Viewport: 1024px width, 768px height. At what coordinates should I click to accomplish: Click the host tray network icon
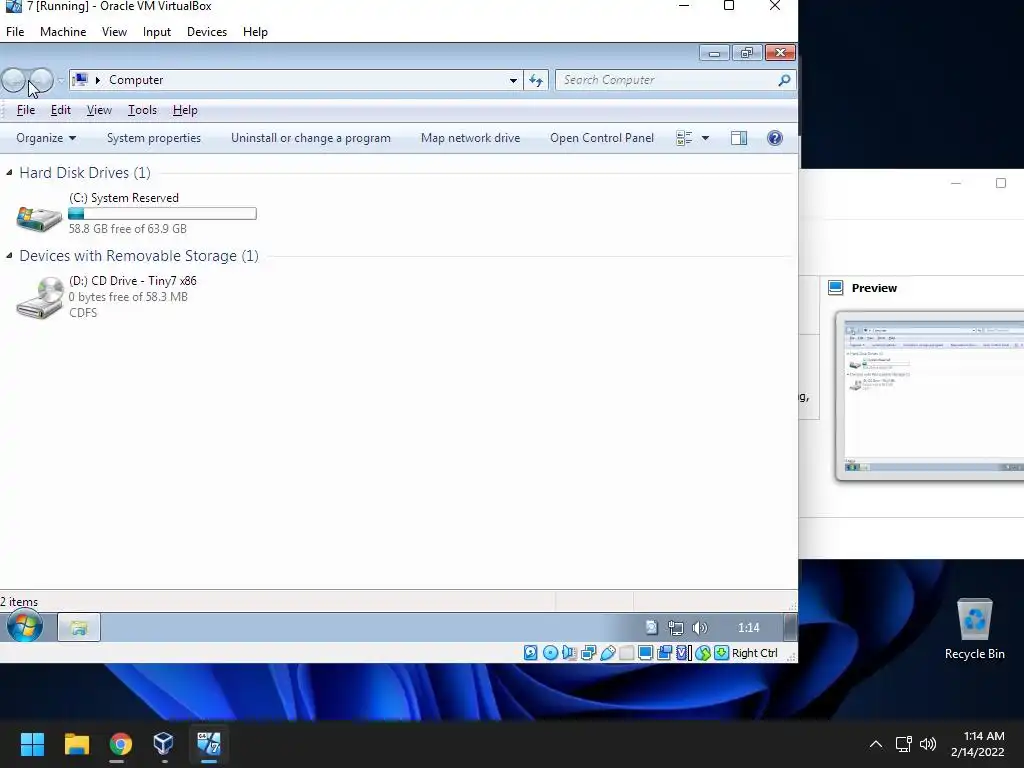pos(904,744)
